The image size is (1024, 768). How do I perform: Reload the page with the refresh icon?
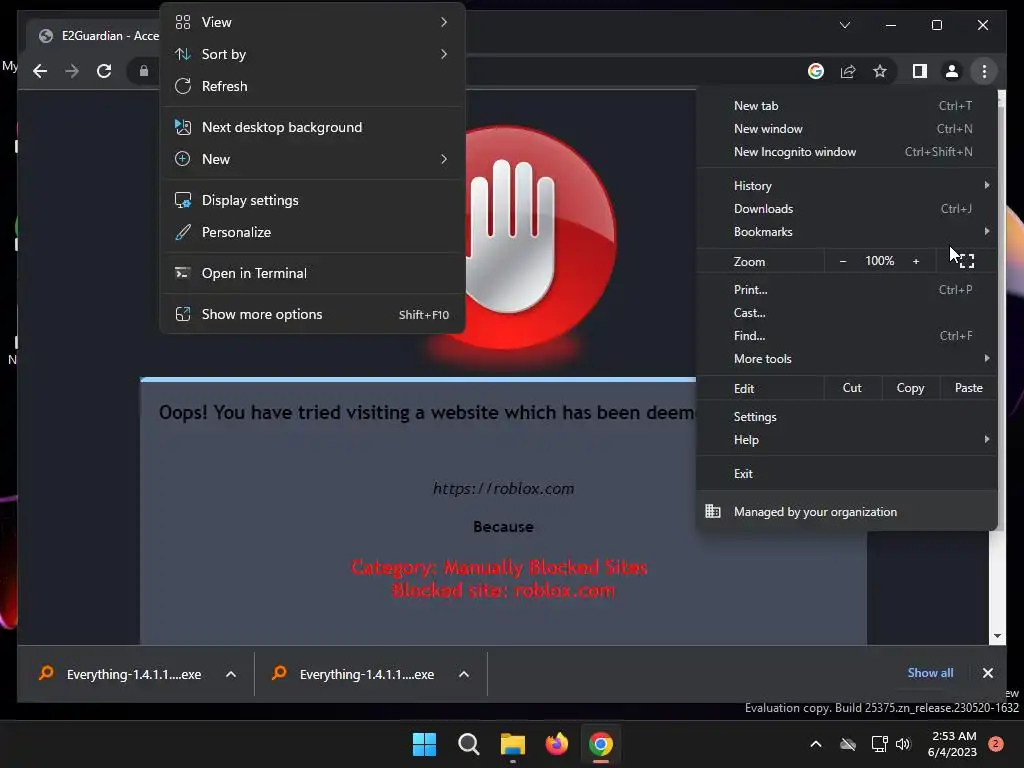104,71
